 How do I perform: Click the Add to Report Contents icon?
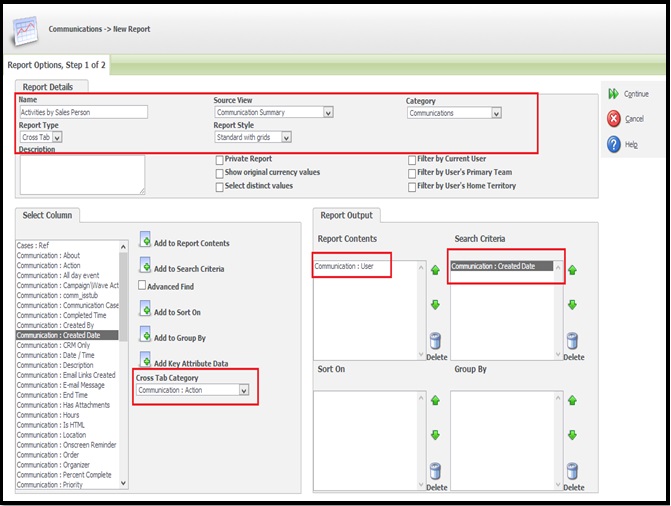point(145,242)
